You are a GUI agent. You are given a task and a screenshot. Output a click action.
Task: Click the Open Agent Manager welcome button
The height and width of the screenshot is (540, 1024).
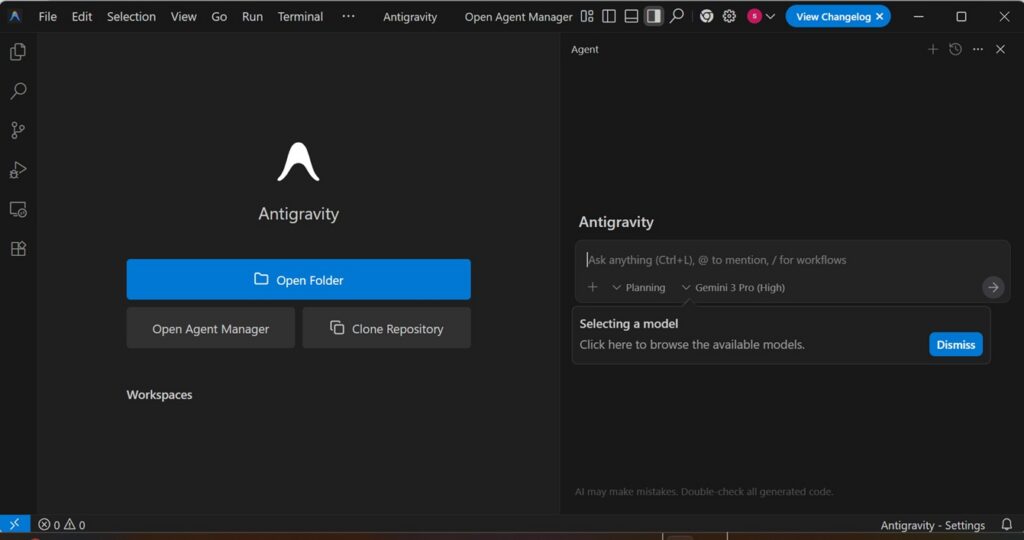tap(210, 328)
